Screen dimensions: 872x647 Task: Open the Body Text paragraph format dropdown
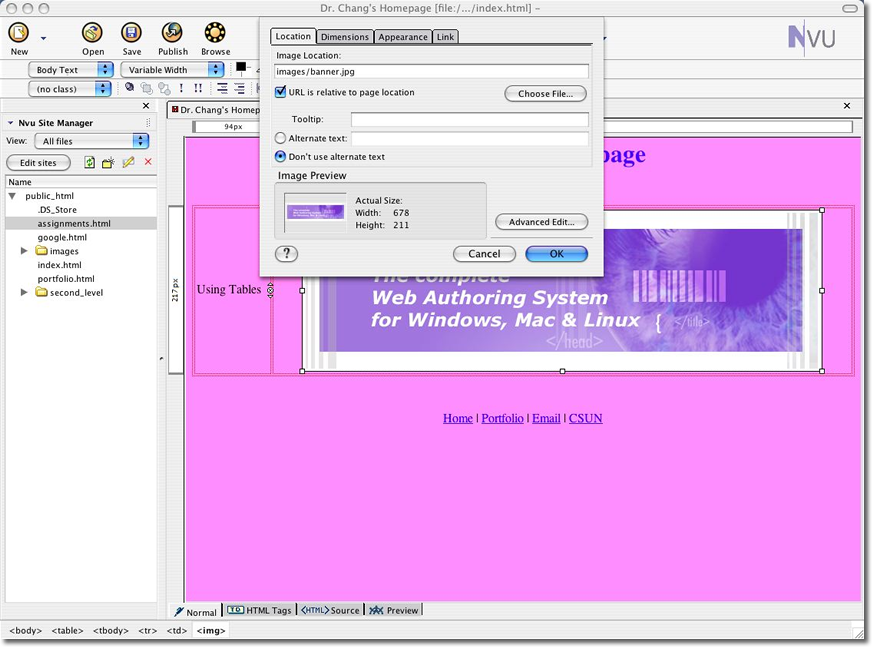click(71, 70)
